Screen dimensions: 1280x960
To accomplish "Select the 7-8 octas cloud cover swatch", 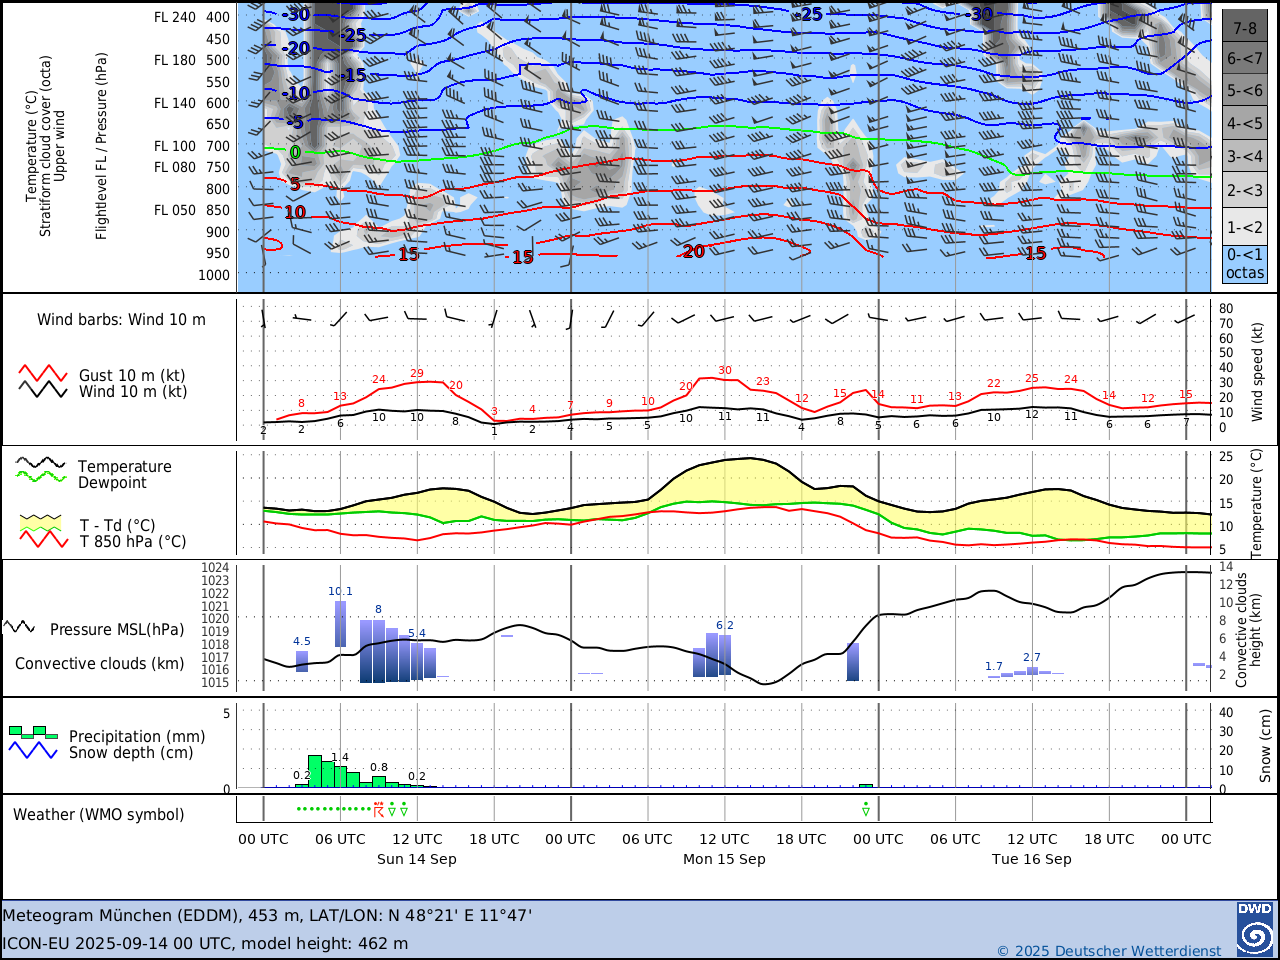I will coord(1245,26).
